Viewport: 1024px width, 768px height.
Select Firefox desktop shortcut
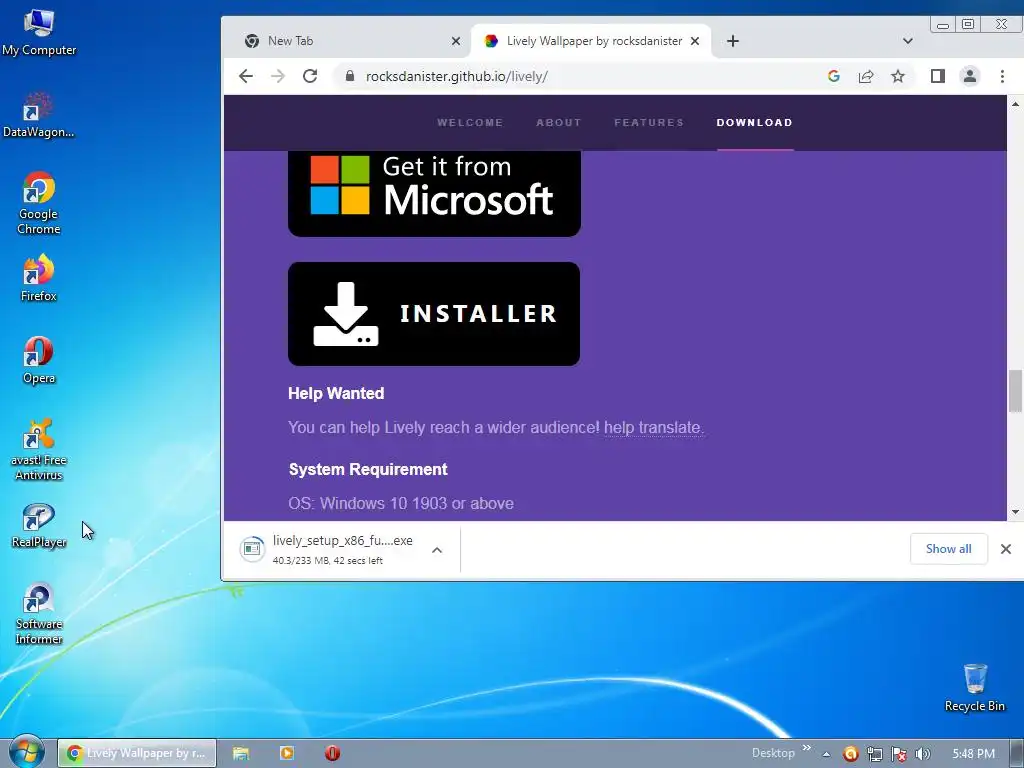tap(39, 278)
